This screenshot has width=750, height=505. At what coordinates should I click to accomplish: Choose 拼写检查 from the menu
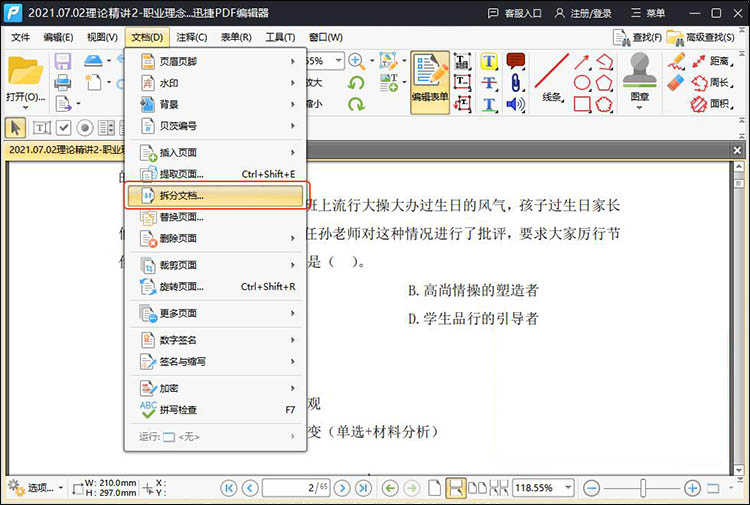217,410
